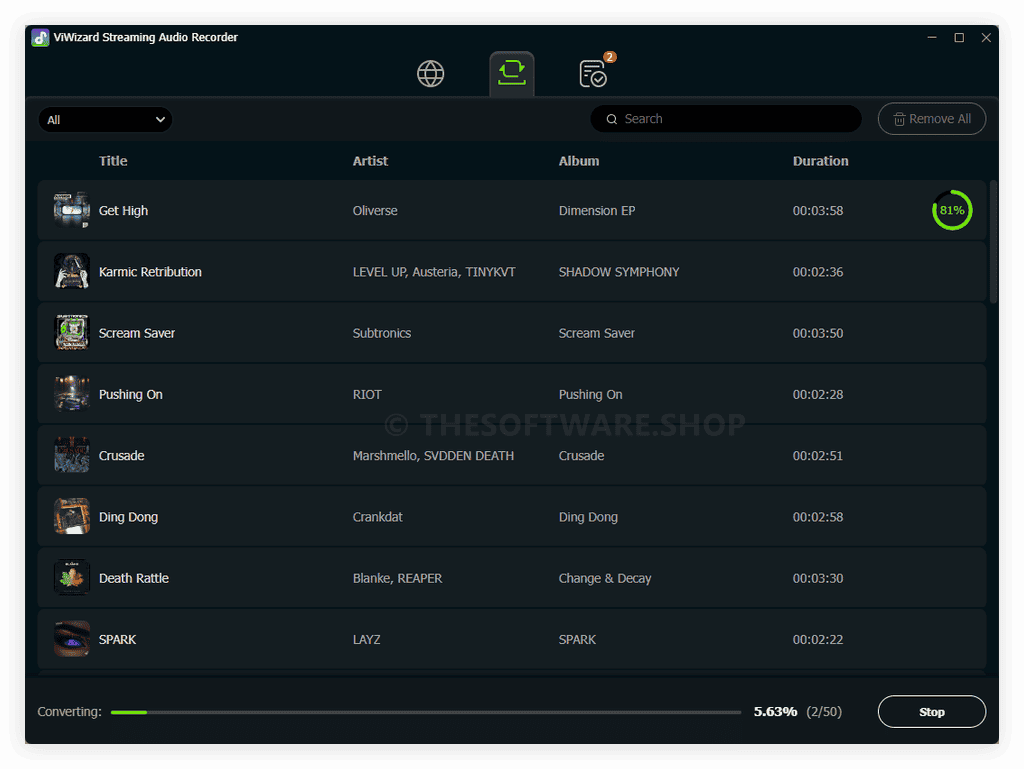Select the Scream Saver album thumbnail

coord(72,333)
